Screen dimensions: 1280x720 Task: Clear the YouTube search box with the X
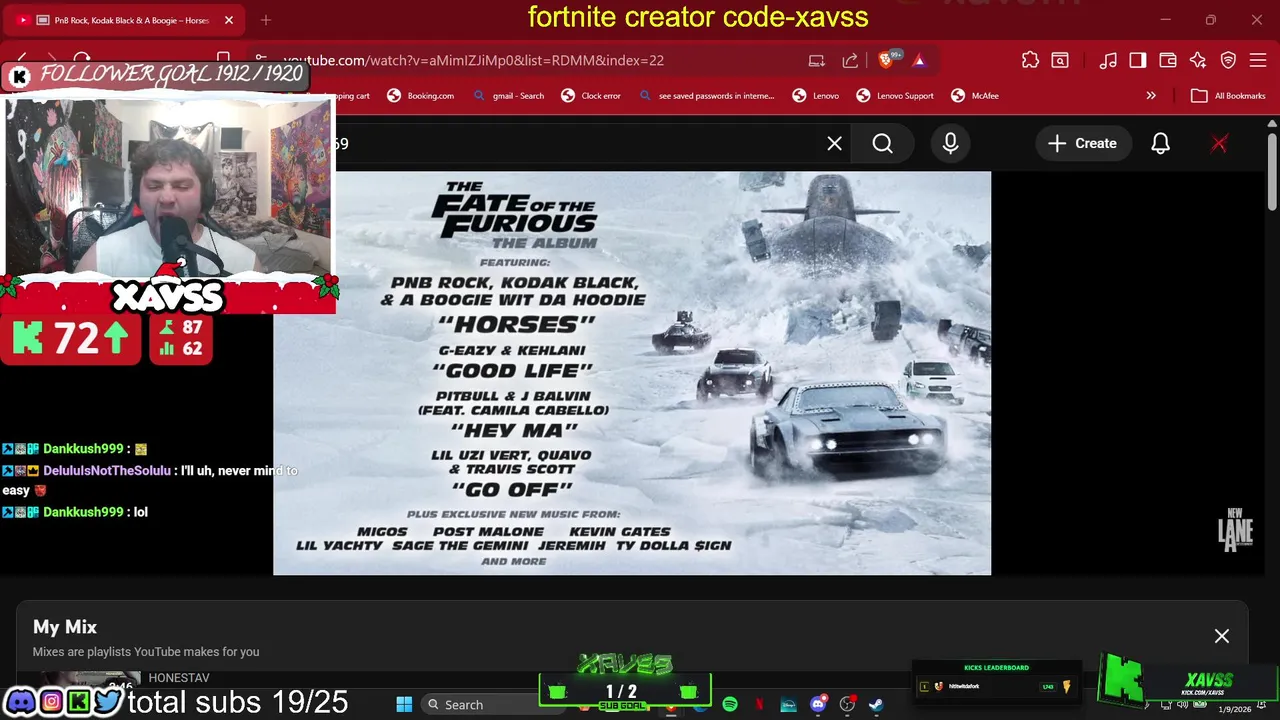point(834,143)
